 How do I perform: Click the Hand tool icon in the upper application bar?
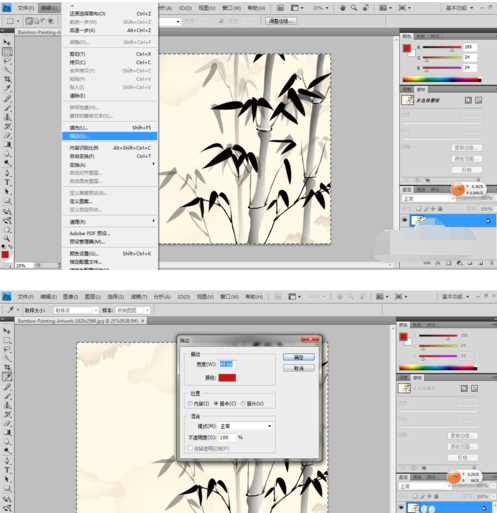(342, 8)
